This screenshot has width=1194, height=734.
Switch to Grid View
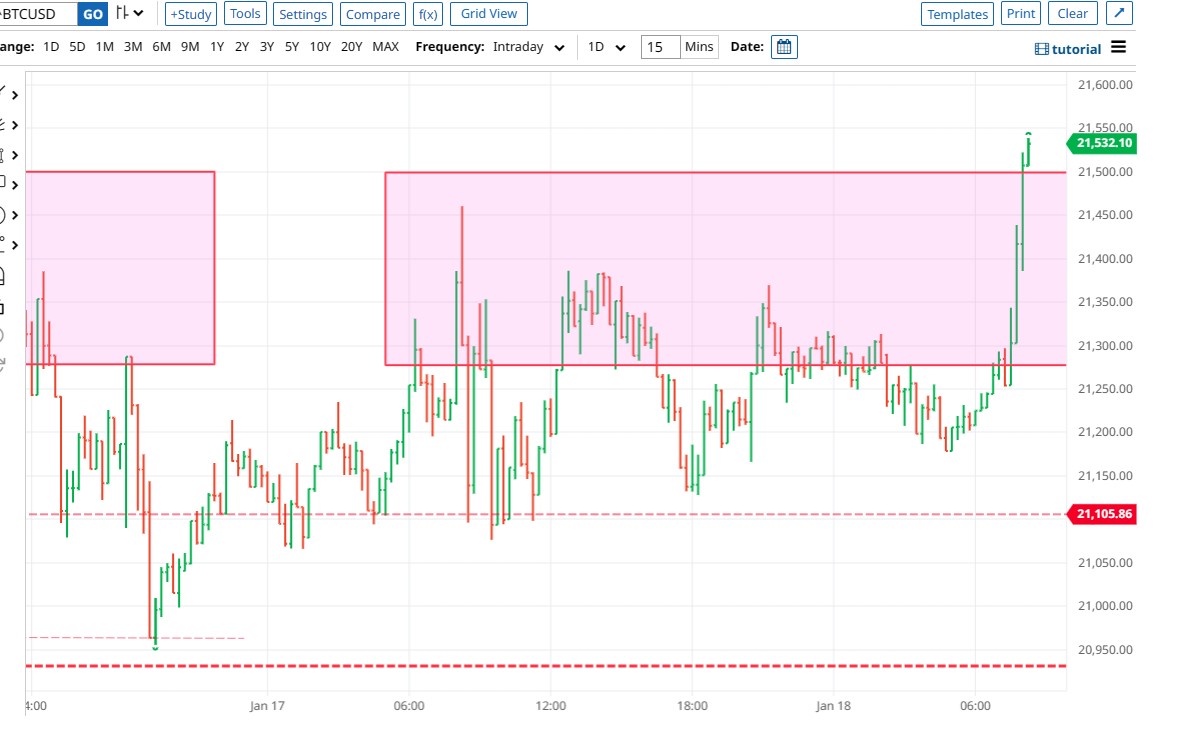coord(489,14)
